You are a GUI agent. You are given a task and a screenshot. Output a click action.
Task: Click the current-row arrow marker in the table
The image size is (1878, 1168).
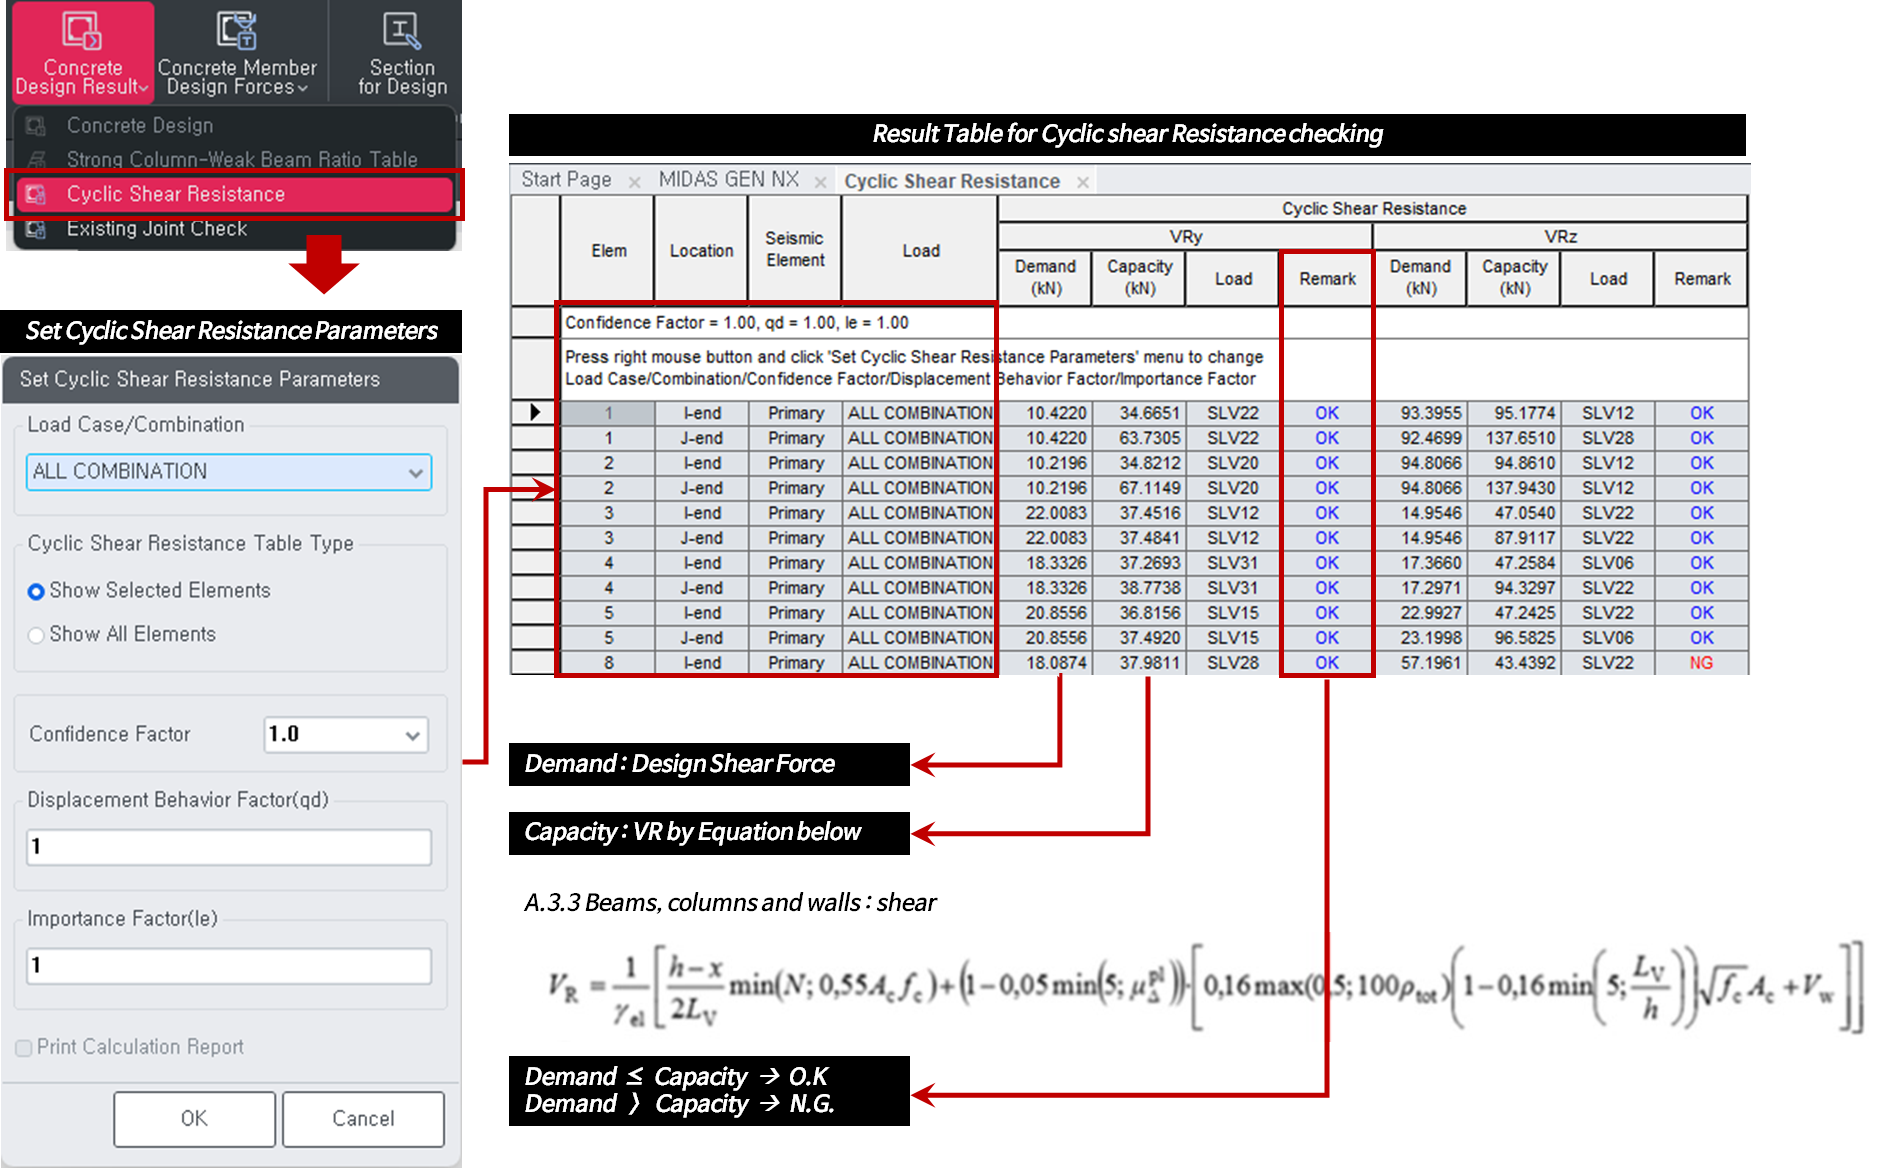[535, 412]
